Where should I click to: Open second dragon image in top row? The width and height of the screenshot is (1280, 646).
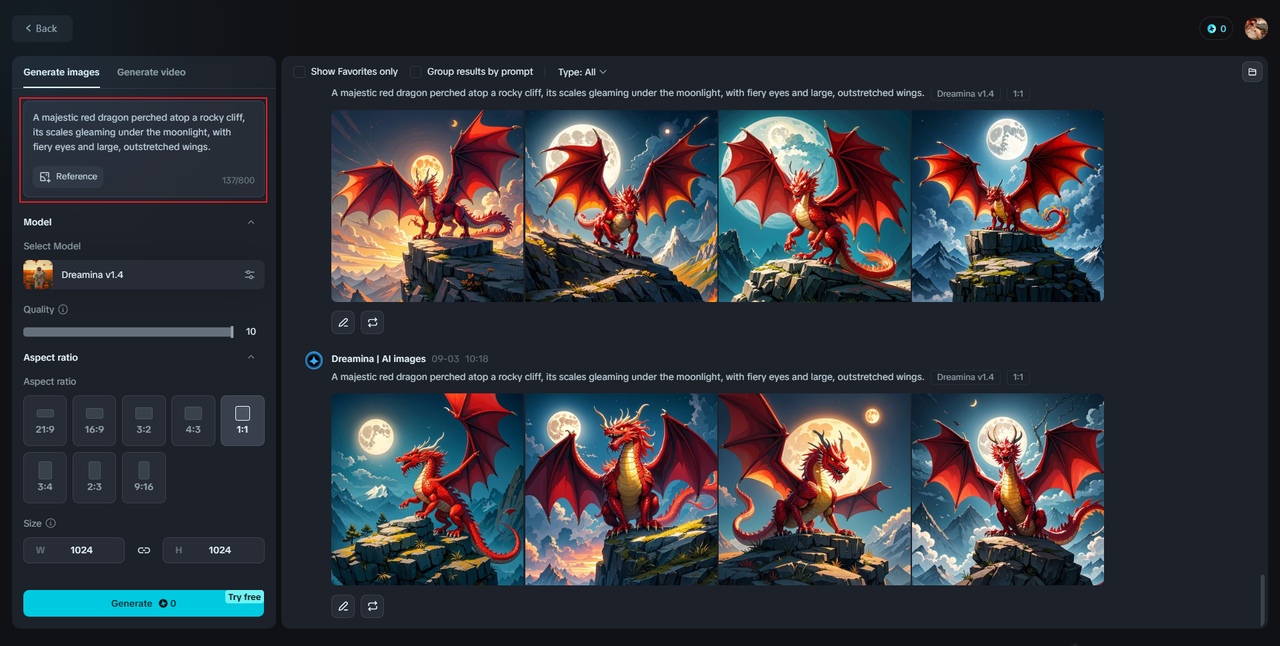coord(621,206)
